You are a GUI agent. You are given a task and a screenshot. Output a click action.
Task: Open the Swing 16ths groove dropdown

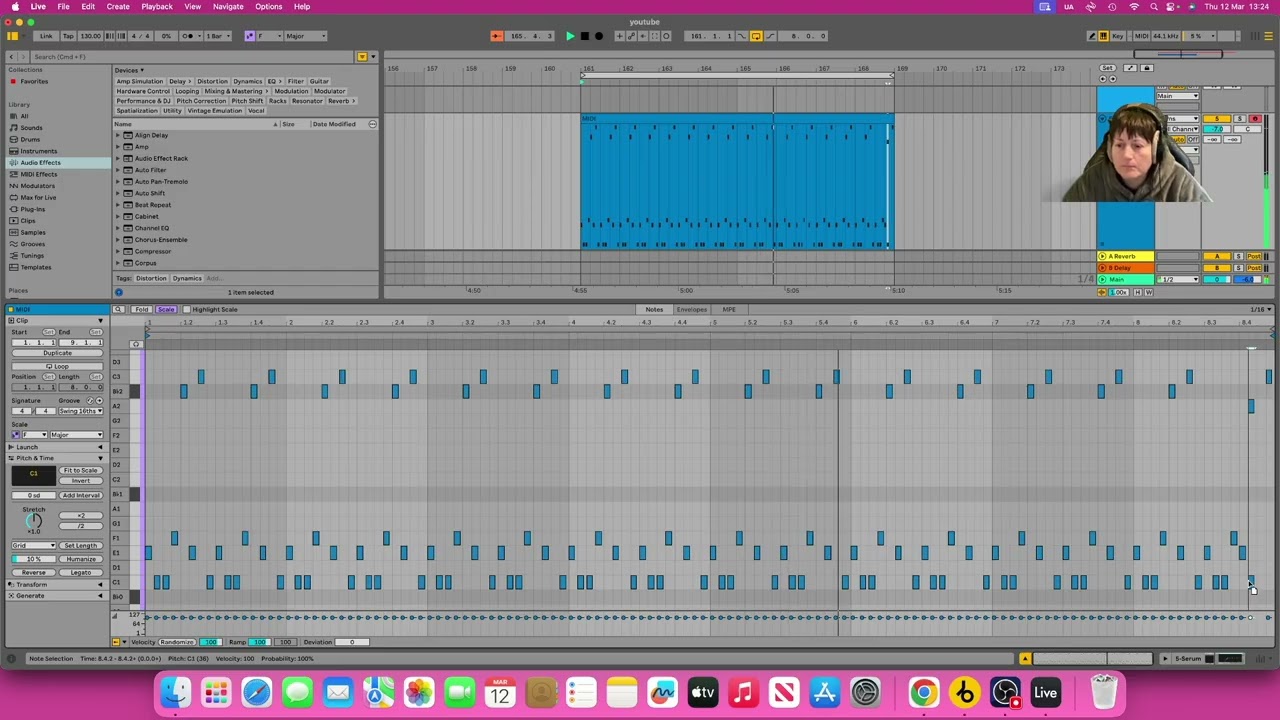point(81,411)
